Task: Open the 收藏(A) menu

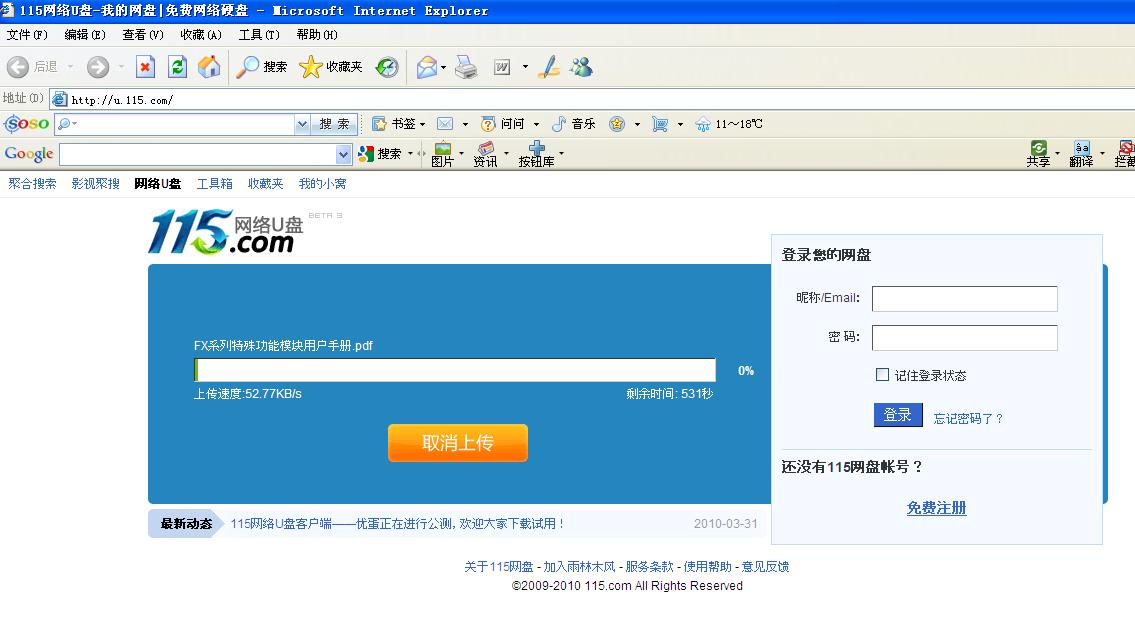Action: pyautogui.click(x=201, y=35)
